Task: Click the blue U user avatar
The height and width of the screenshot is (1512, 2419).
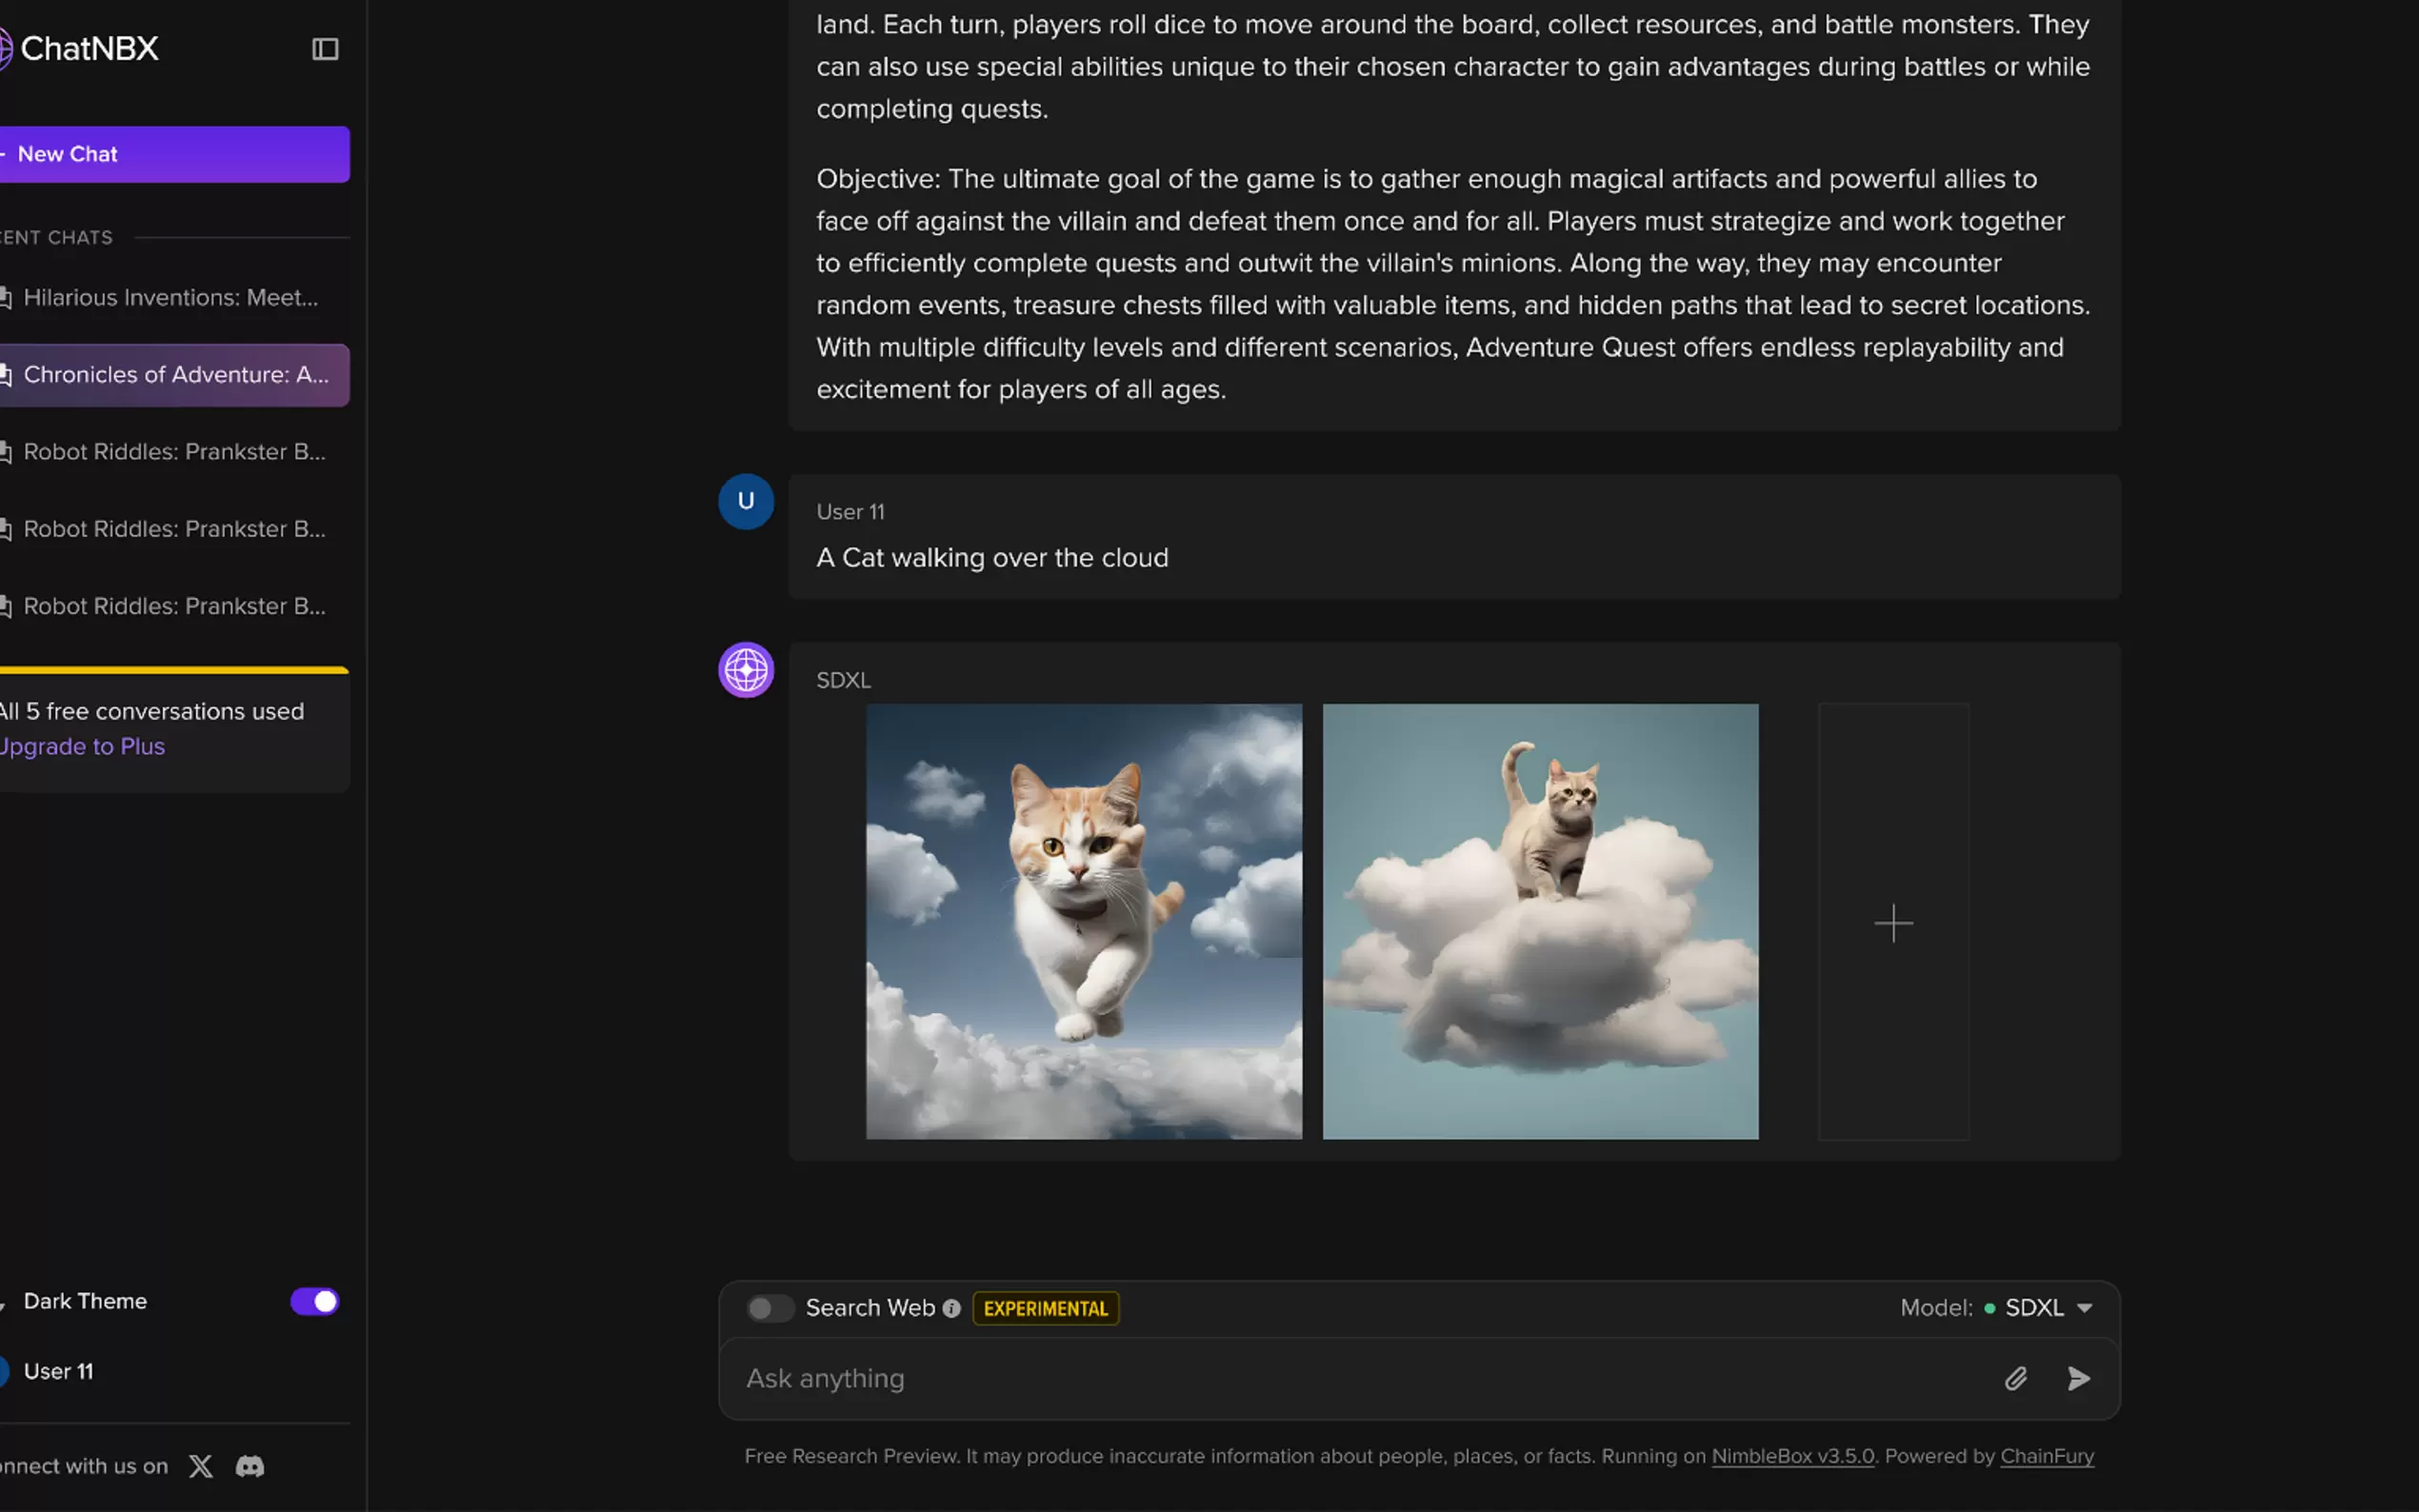Action: pos(746,501)
